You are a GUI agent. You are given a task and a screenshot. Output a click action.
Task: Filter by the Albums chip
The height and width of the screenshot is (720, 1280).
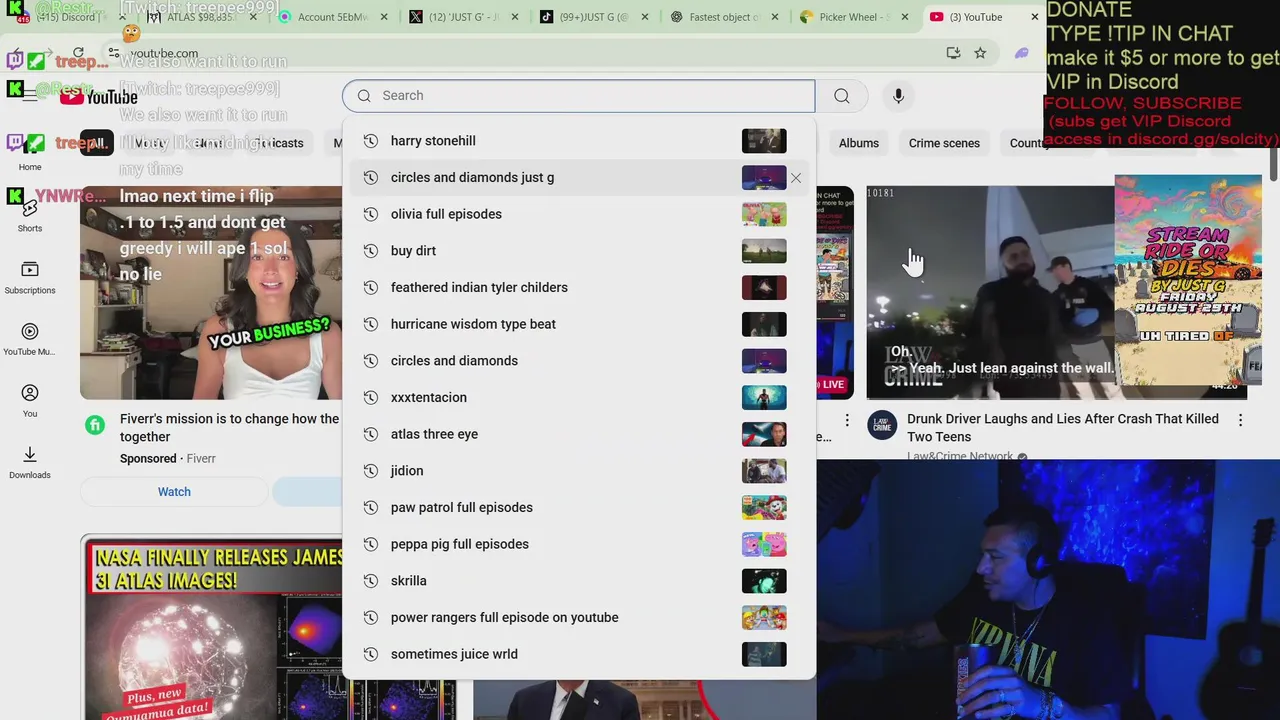pos(858,143)
